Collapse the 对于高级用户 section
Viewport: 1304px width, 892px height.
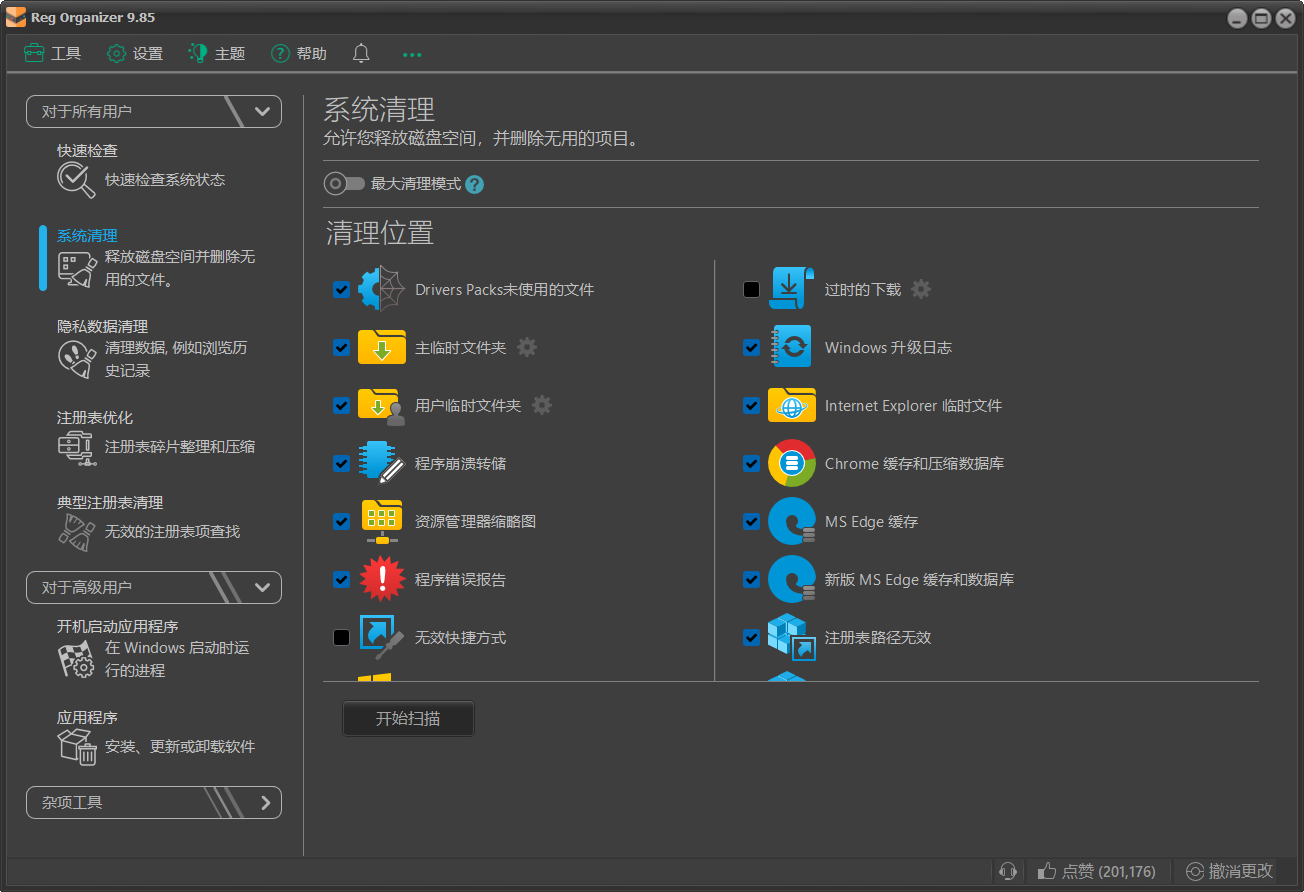154,587
